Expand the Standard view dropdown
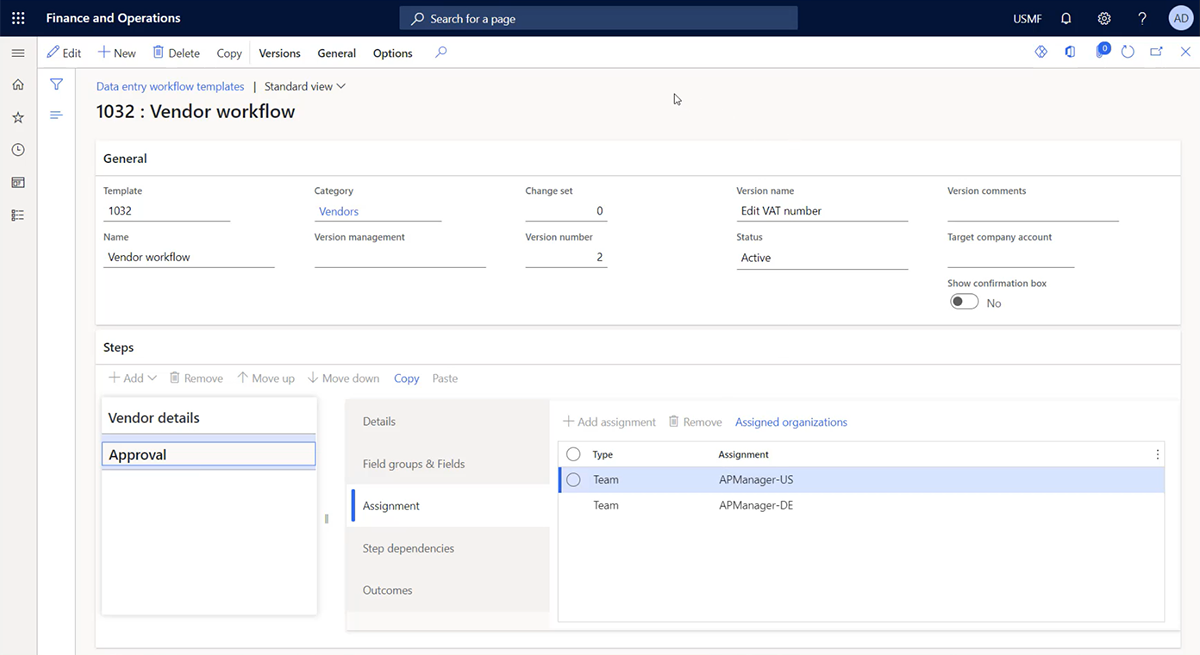 [x=305, y=86]
